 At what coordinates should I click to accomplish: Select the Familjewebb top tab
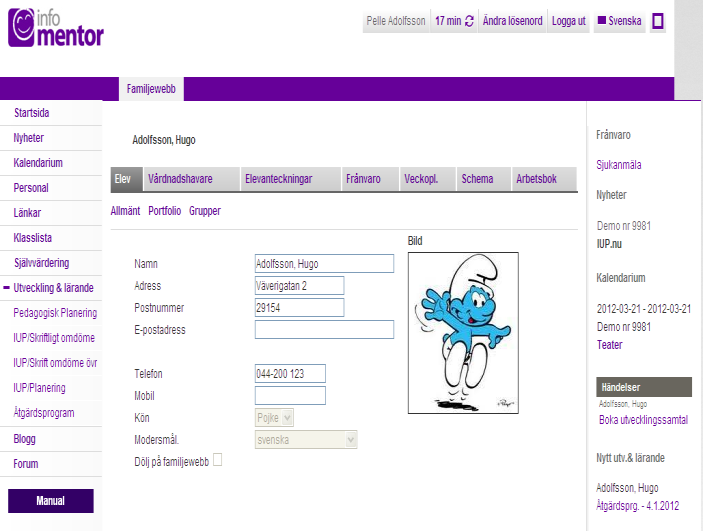point(151,89)
